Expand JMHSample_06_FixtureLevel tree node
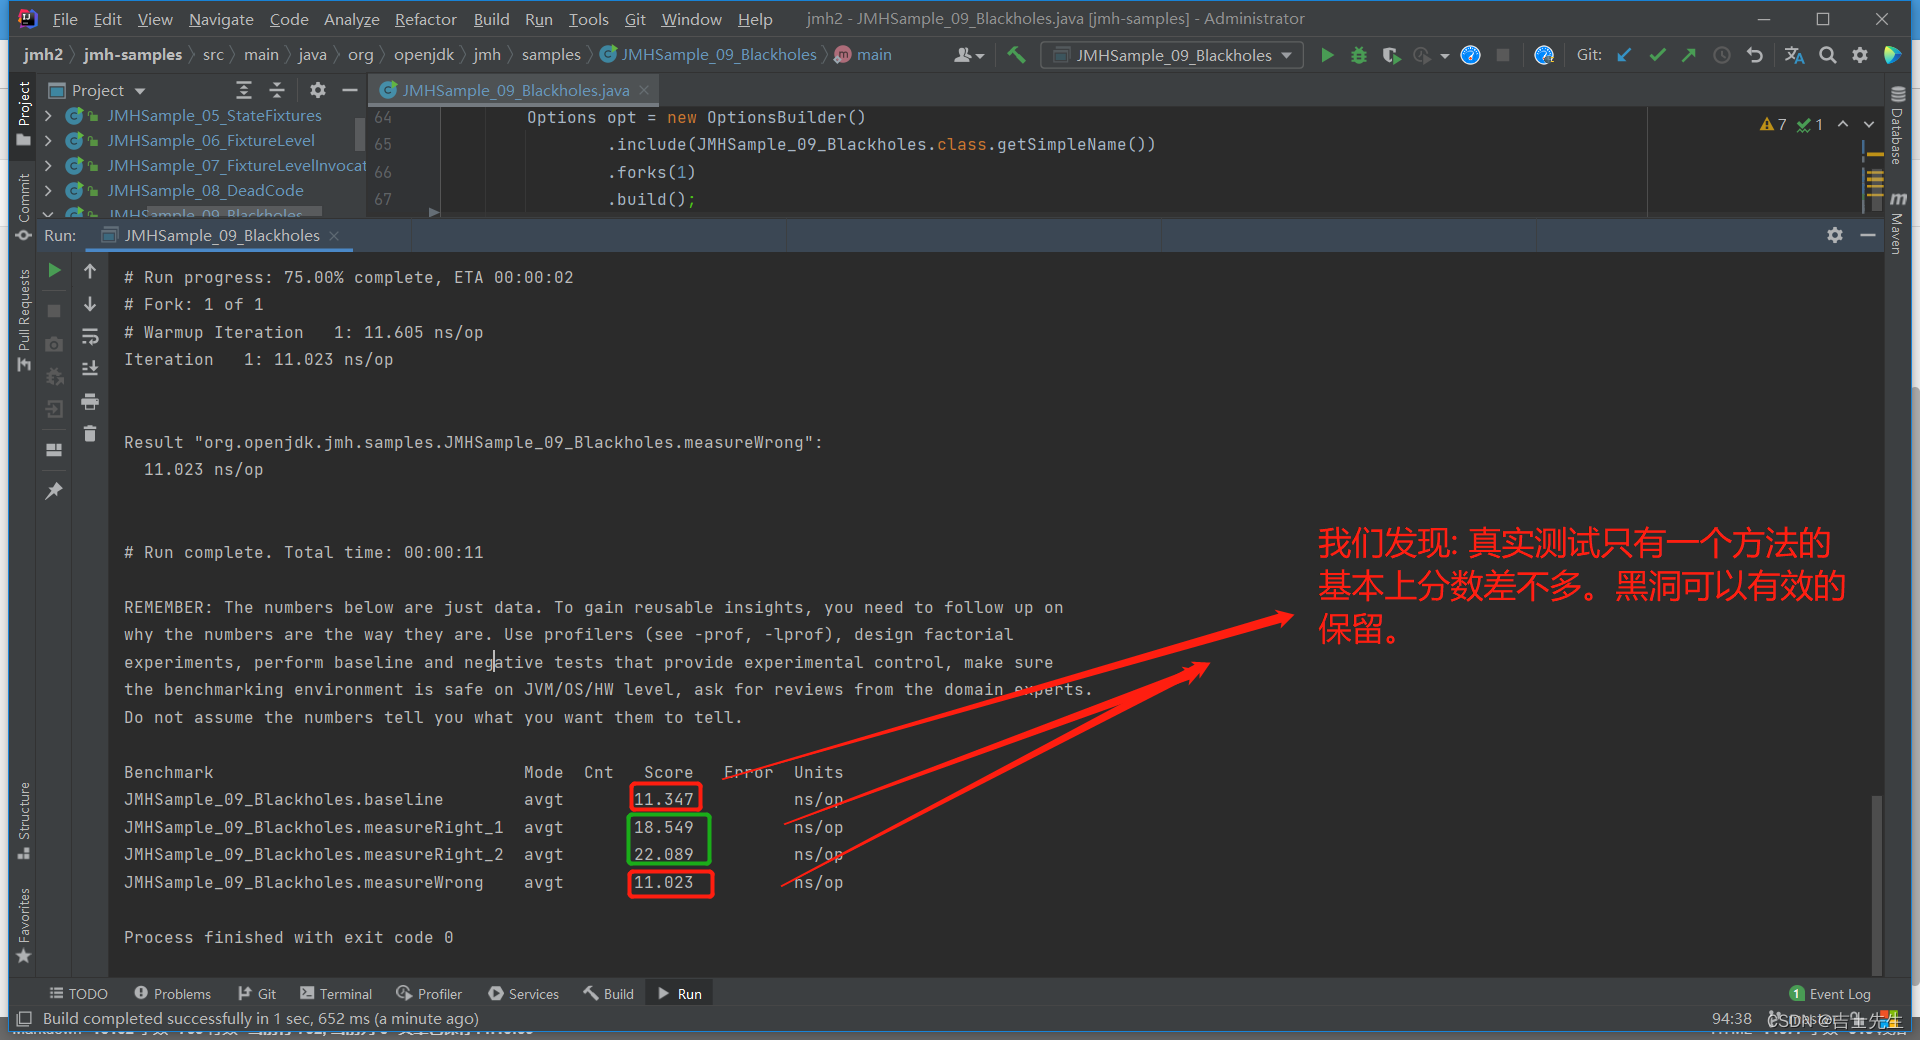Viewport: 1920px width, 1040px height. click(47, 141)
